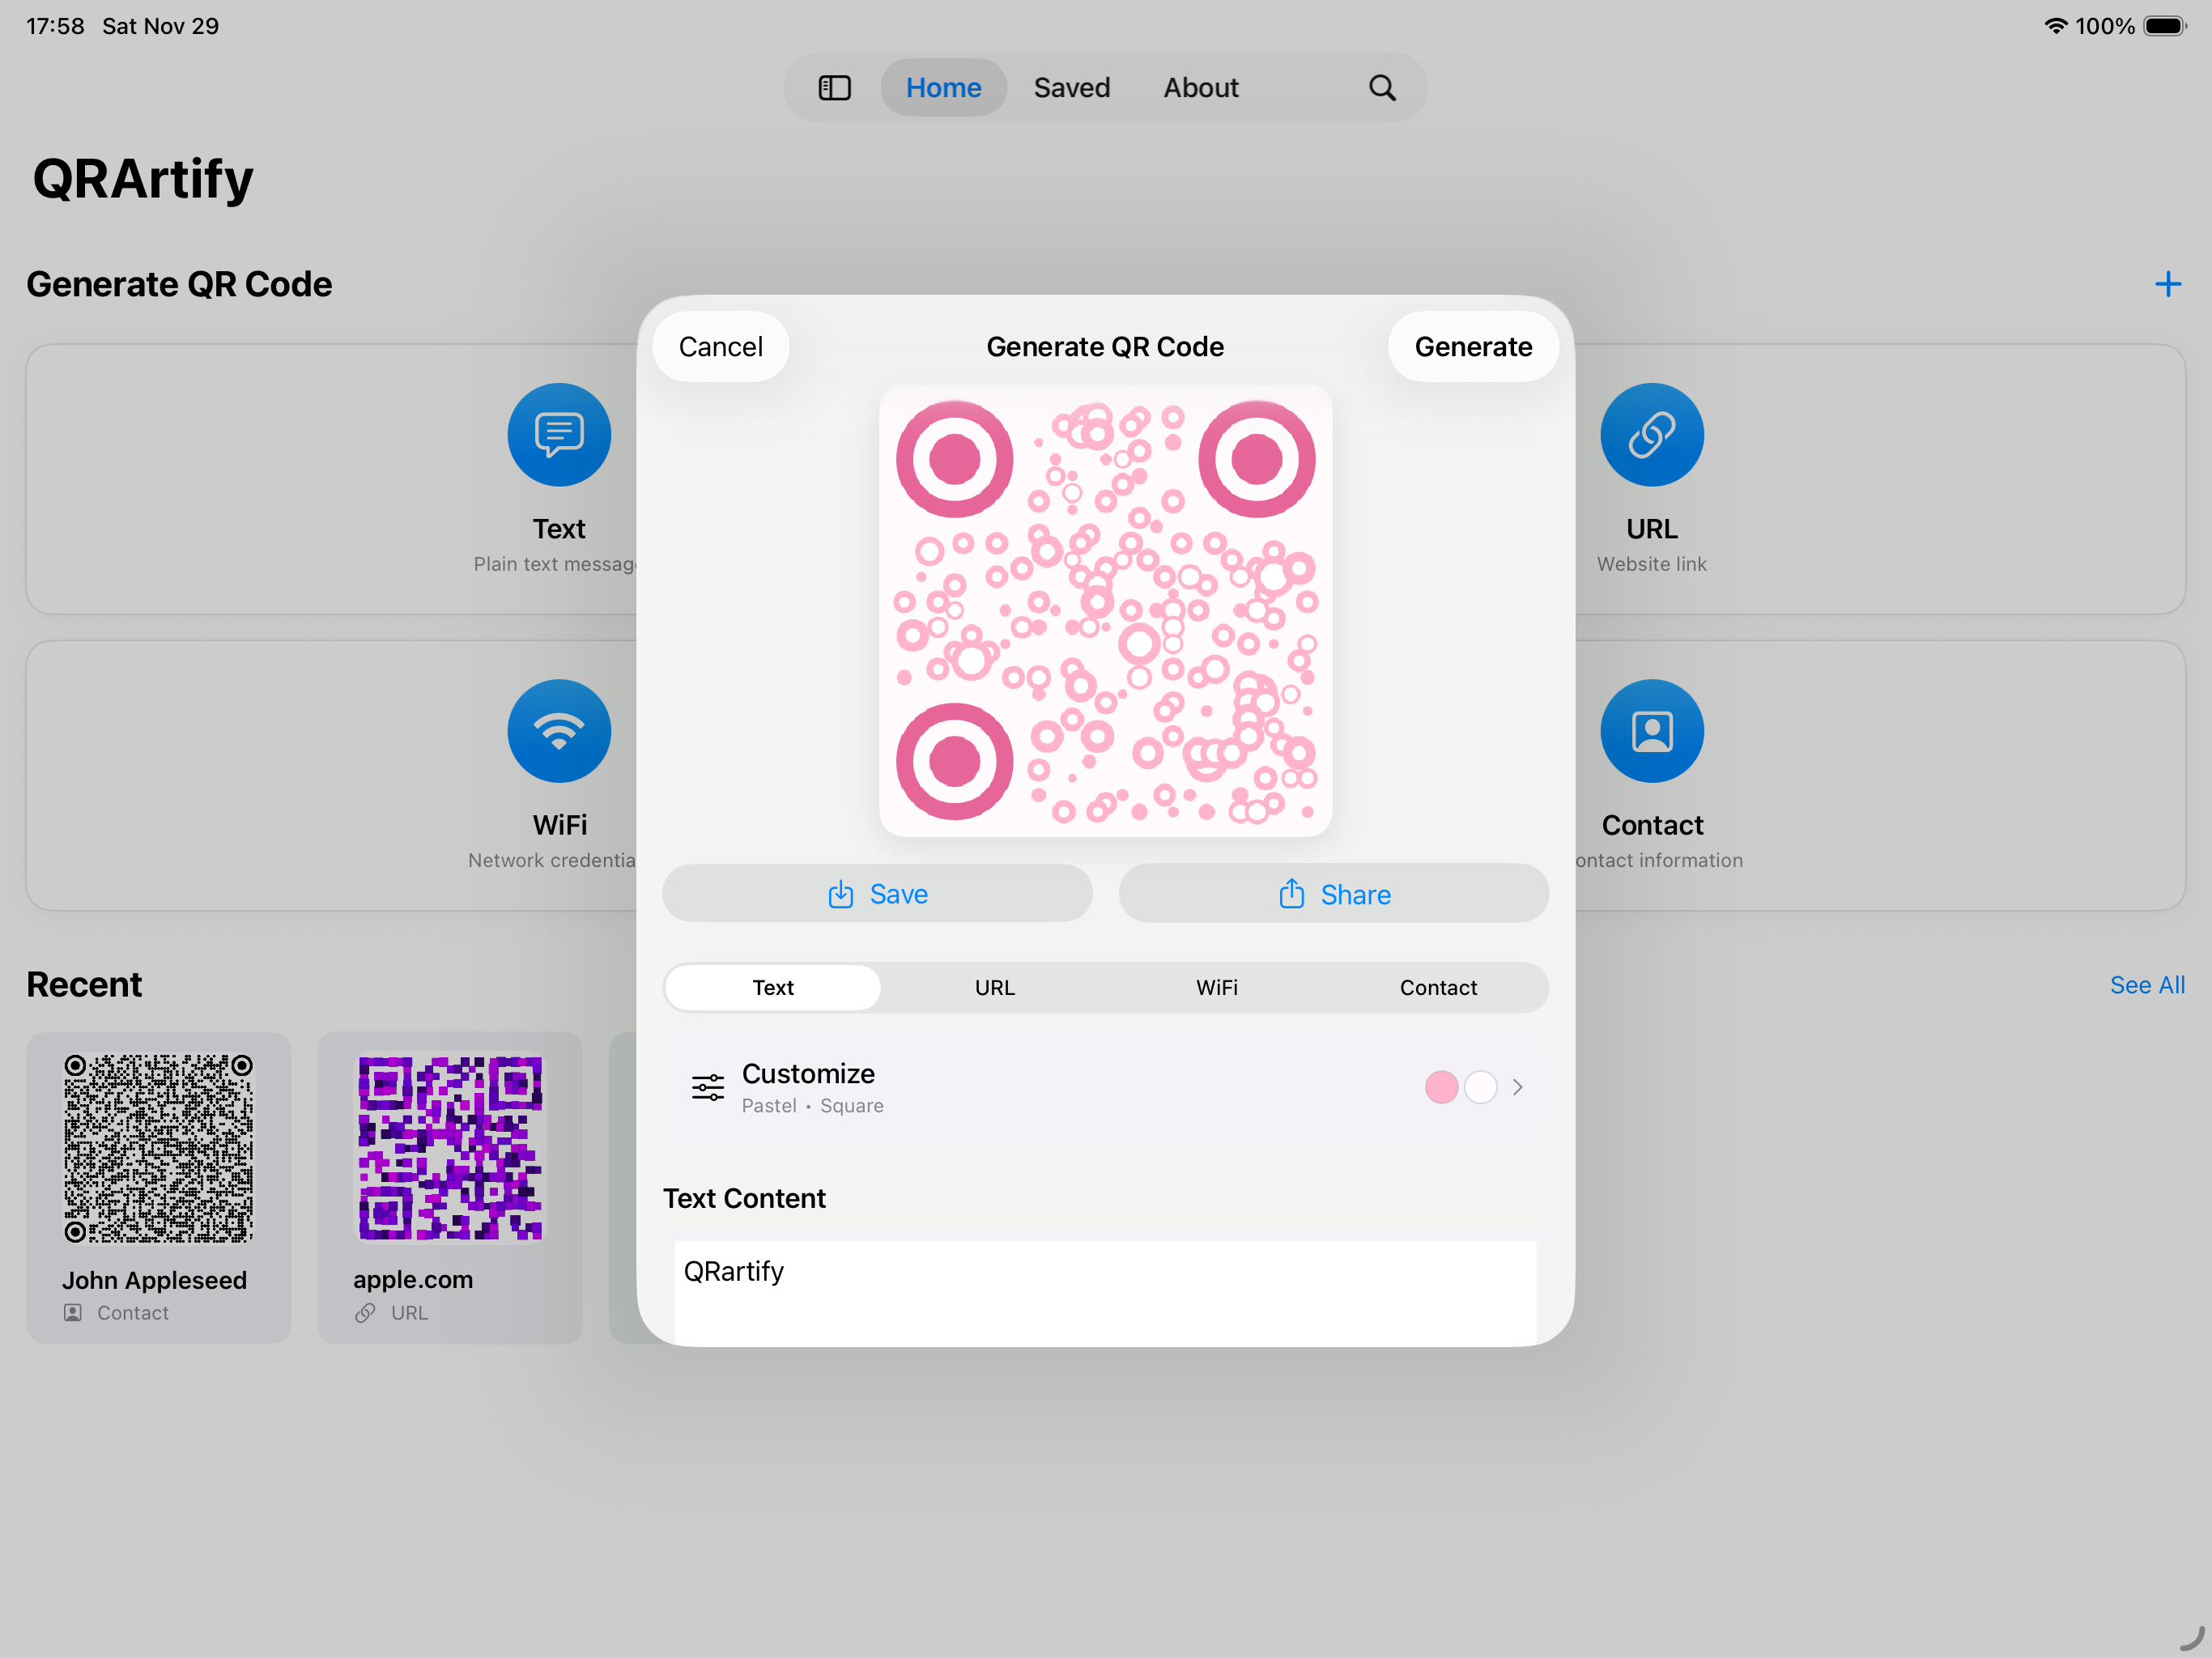Open the About tab
This screenshot has width=2212, height=1658.
click(1200, 88)
